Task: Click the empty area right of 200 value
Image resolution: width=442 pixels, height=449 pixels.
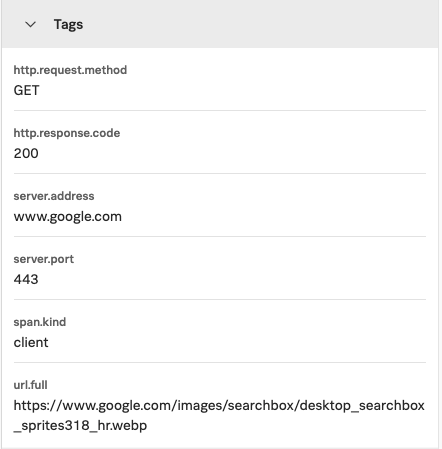Action: [x=233, y=153]
